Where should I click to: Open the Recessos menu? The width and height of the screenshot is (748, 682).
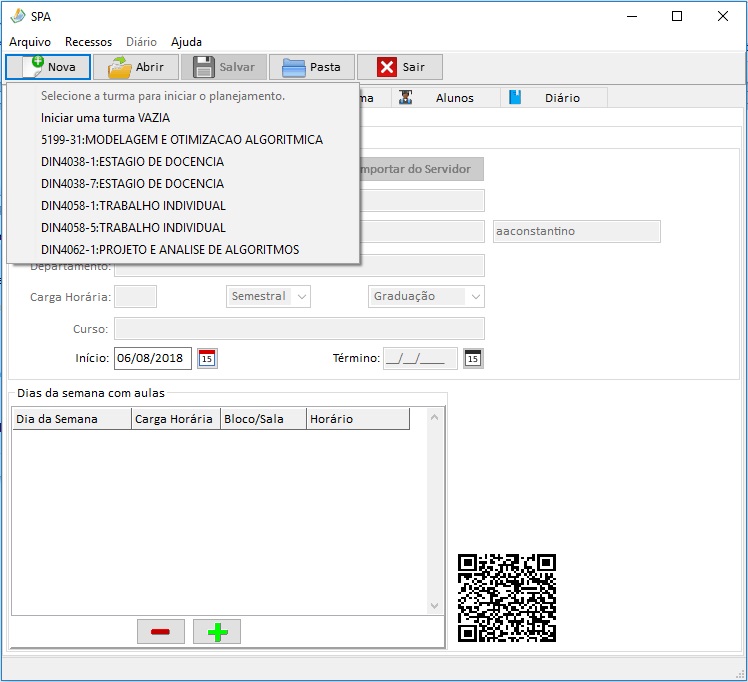[89, 42]
